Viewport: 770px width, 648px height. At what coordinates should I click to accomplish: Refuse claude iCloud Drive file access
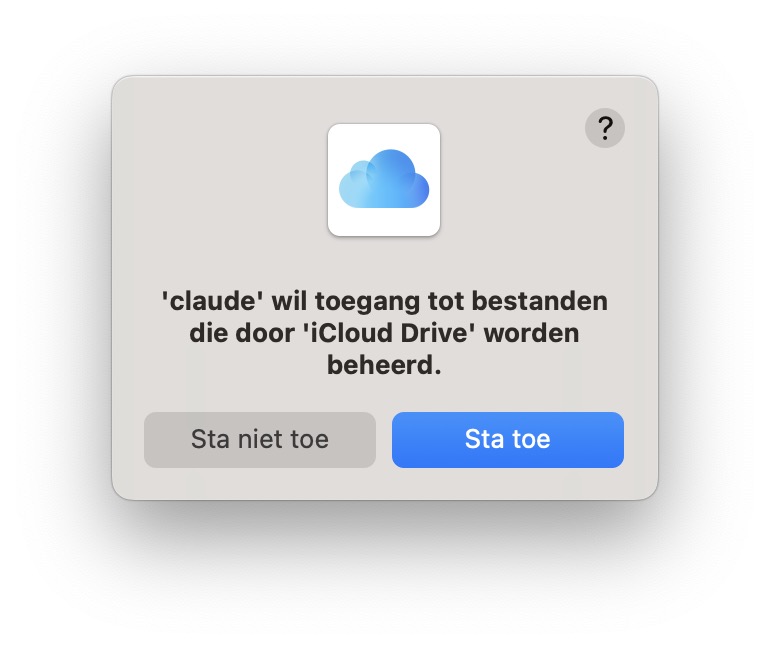coord(260,439)
